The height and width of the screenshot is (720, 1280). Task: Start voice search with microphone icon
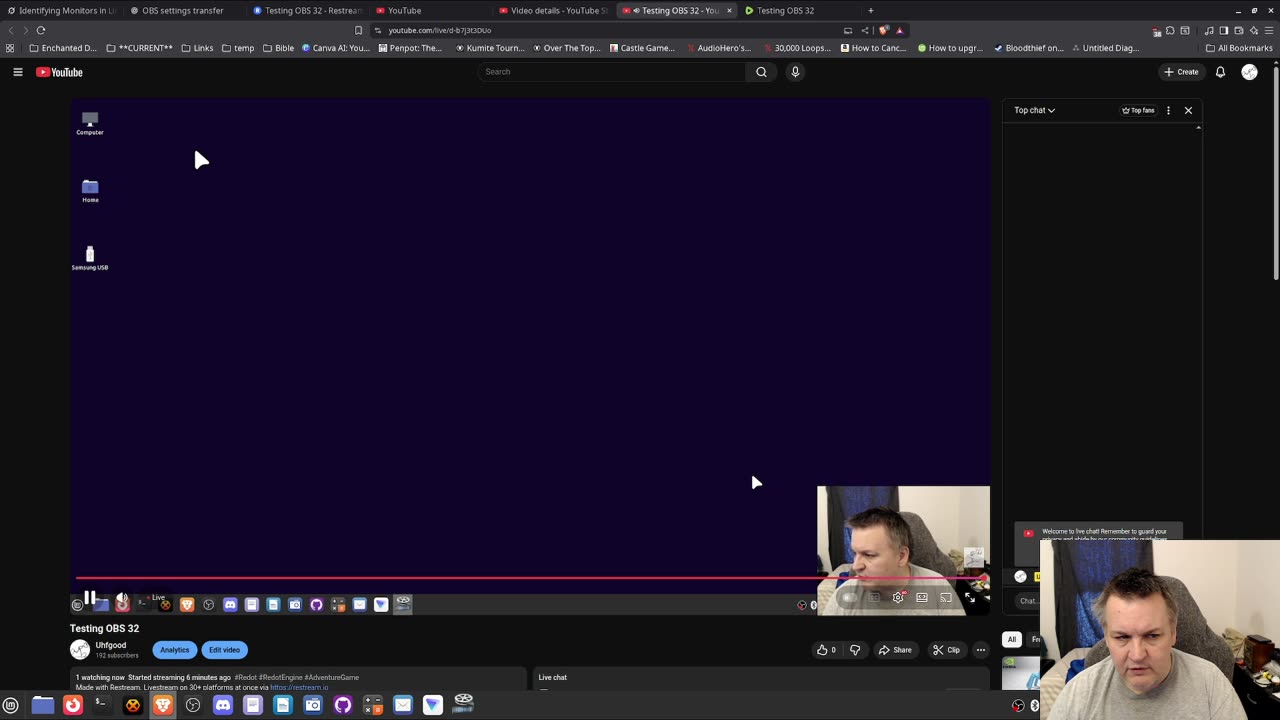point(795,72)
